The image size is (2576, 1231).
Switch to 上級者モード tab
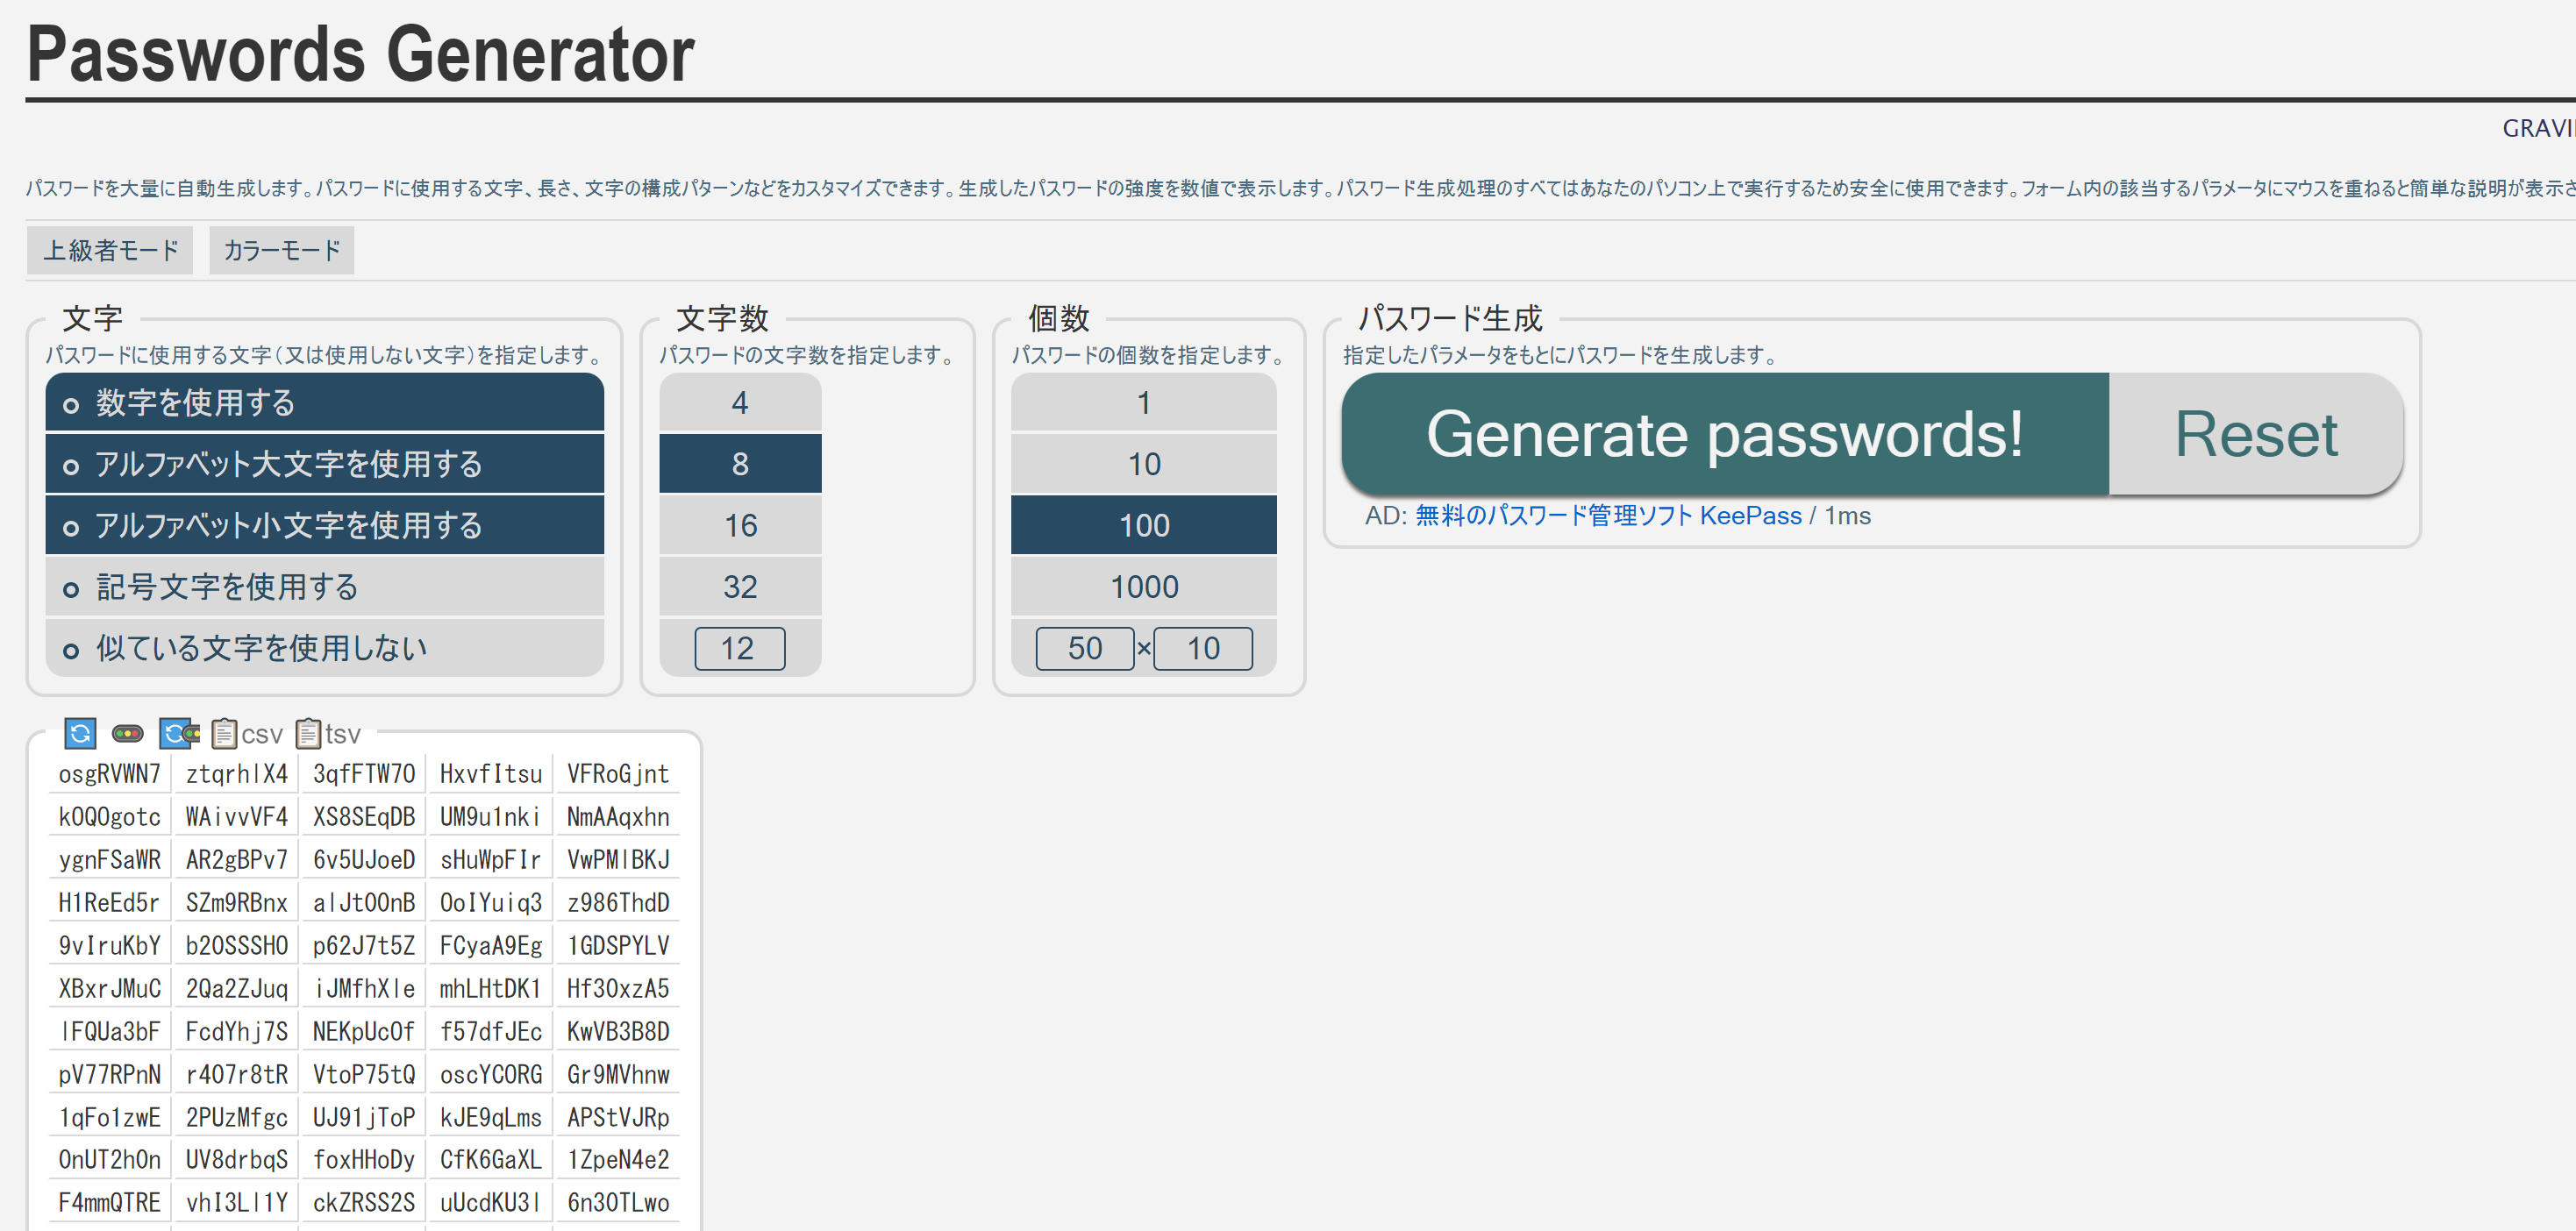[110, 250]
